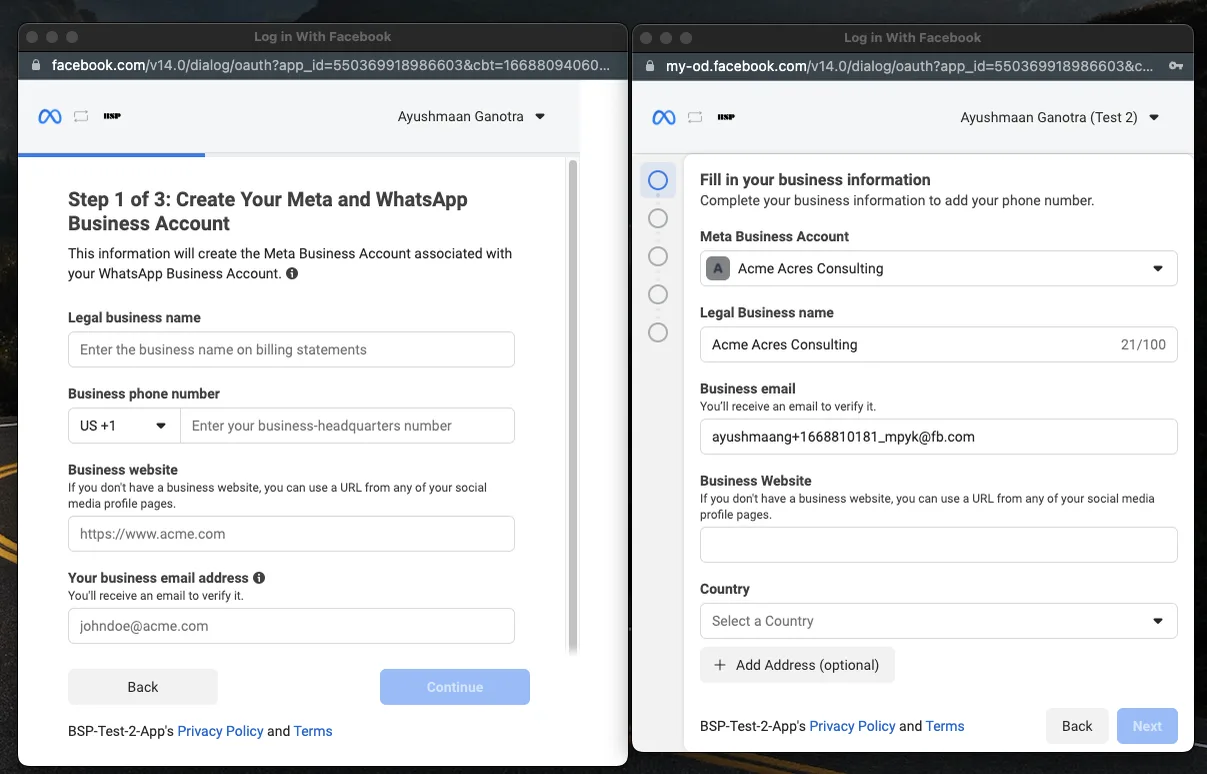1207x774 pixels.
Task: Click the plus icon in Add Address button
Action: pyautogui.click(x=719, y=665)
